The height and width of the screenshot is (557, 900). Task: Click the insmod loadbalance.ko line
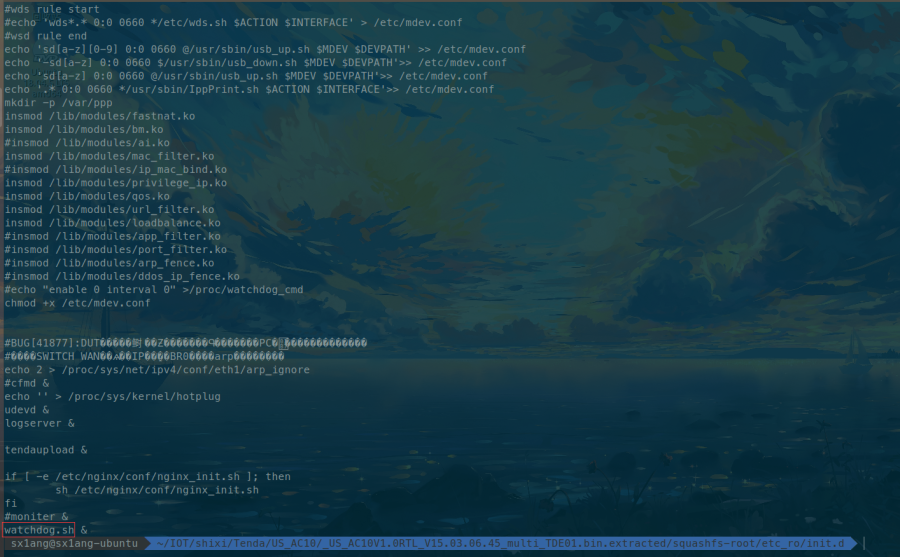109,223
